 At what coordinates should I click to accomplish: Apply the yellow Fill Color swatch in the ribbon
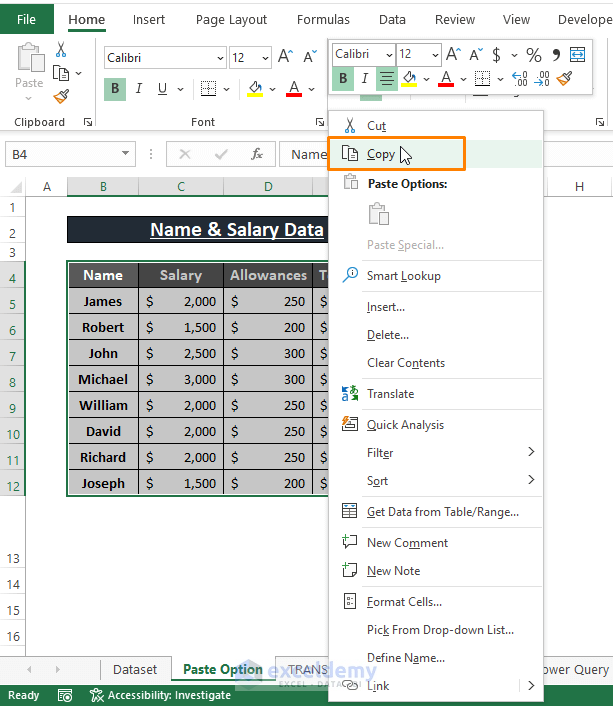[255, 89]
